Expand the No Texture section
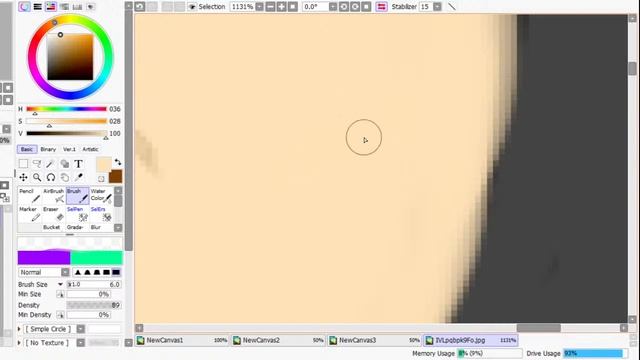Viewport: 640px width, 360px height. 19,343
